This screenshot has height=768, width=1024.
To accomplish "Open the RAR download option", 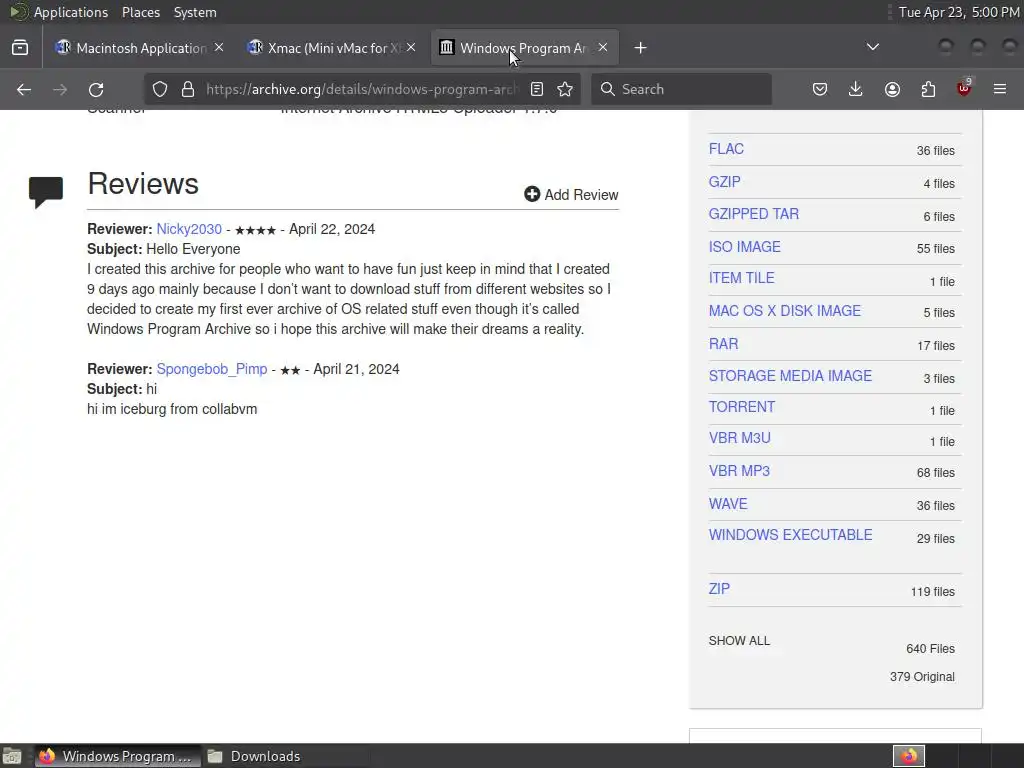I will pos(723,344).
